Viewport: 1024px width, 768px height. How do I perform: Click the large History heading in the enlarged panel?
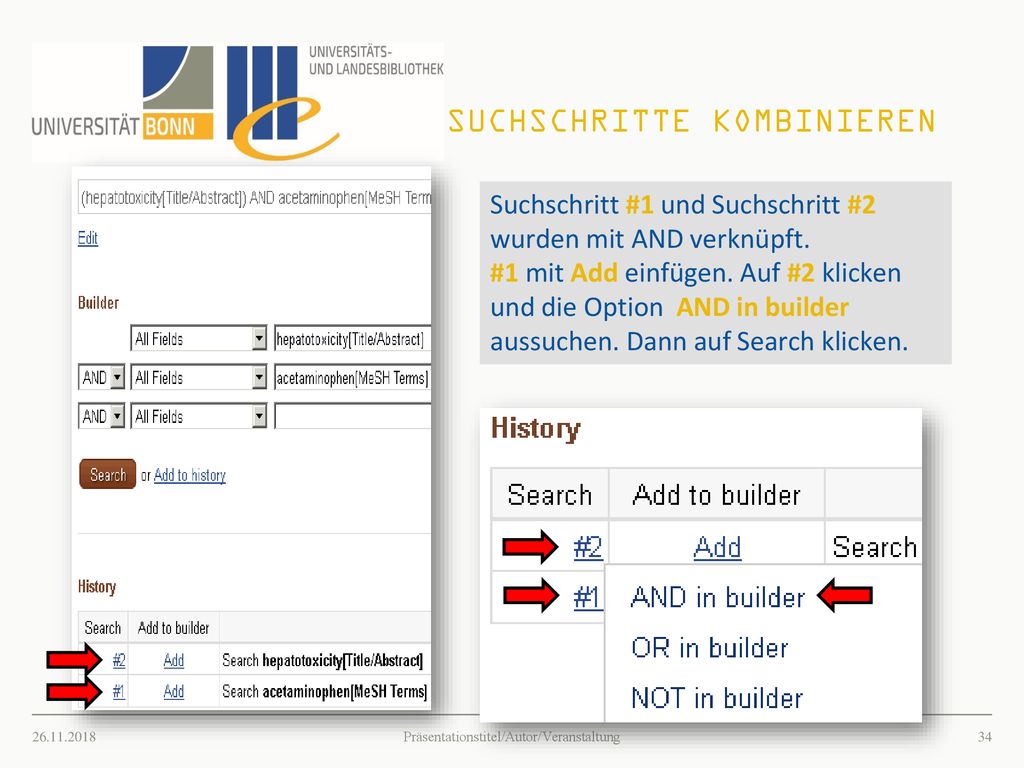point(536,429)
